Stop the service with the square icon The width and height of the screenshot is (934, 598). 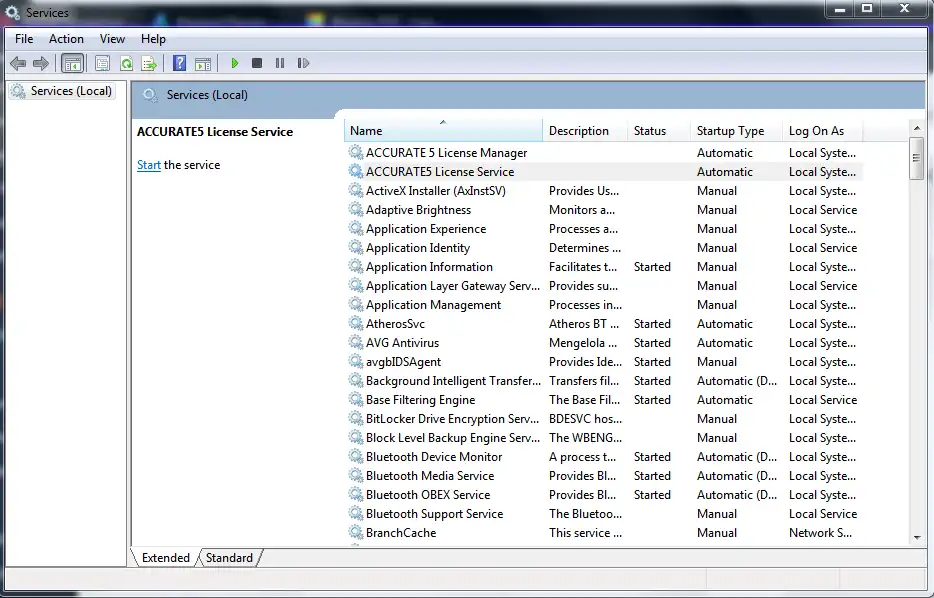point(257,63)
